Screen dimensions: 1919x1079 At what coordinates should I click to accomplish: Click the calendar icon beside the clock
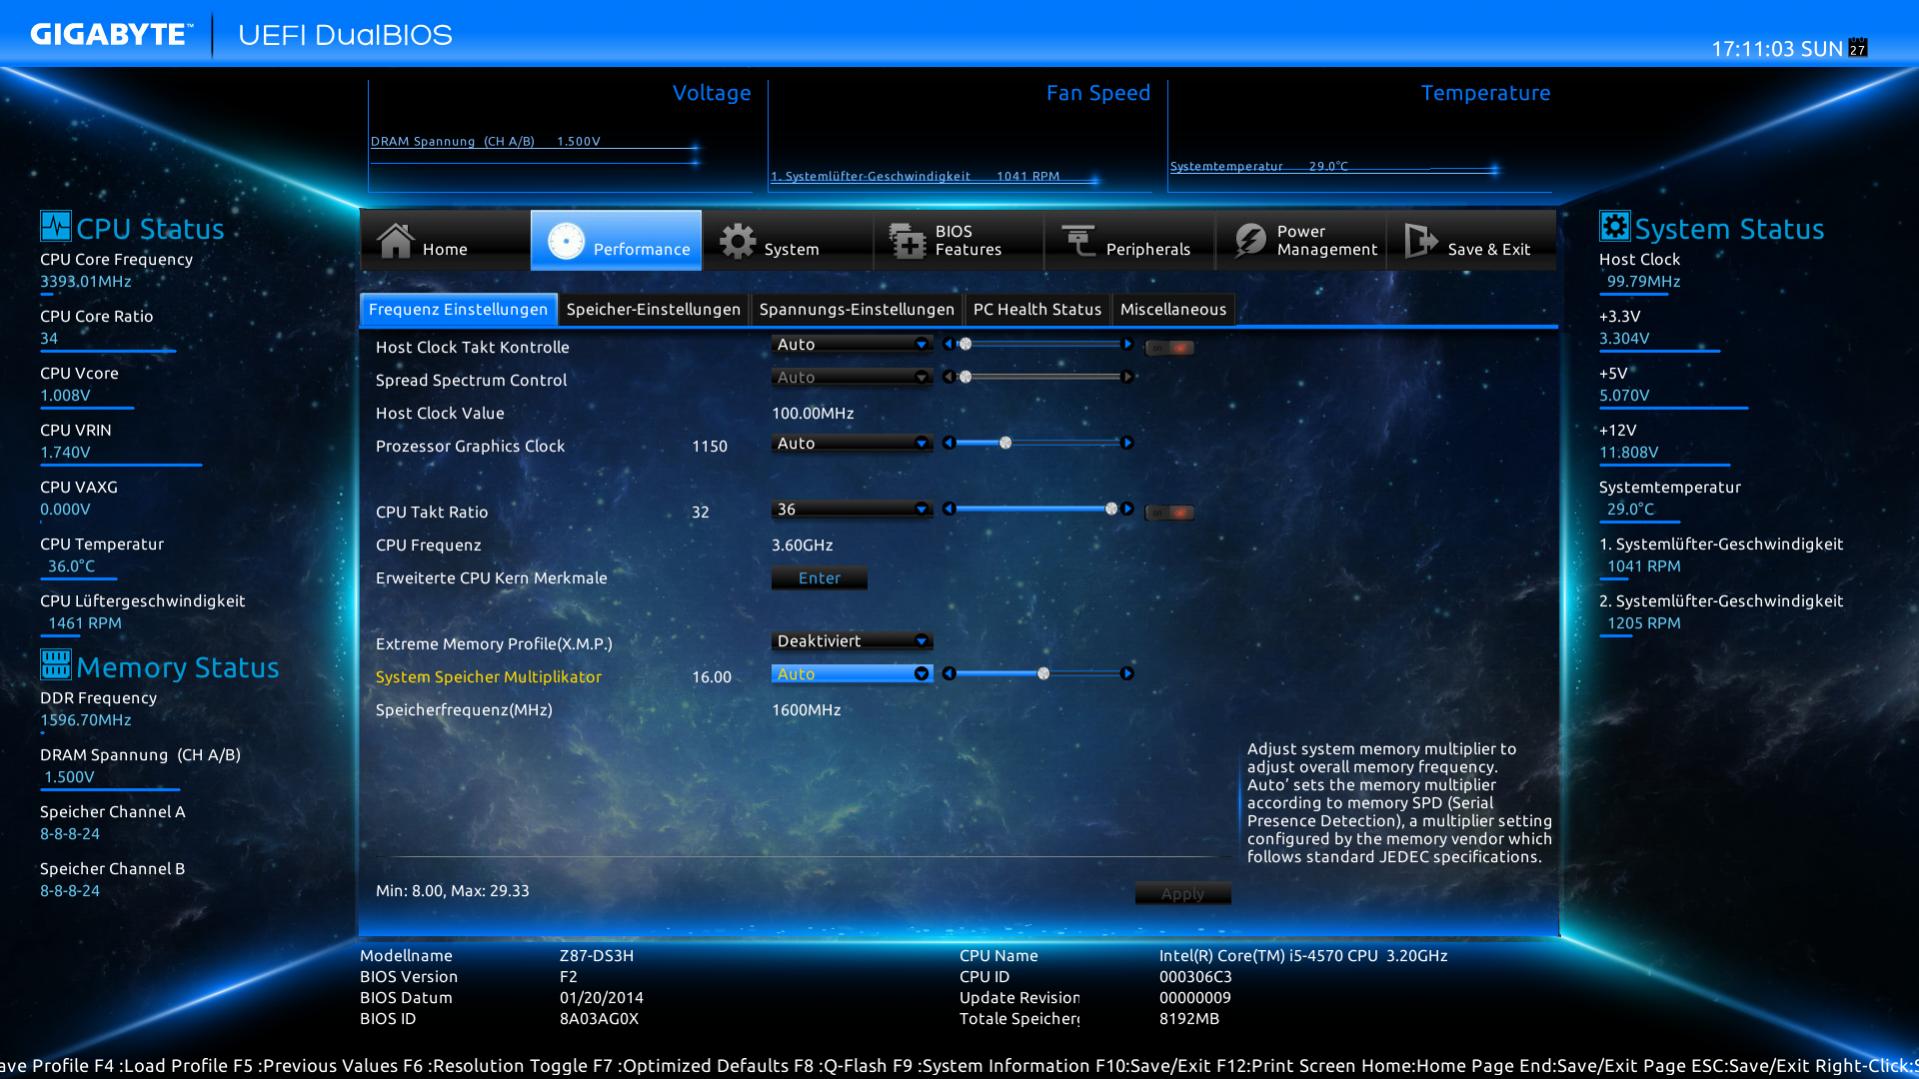click(x=1858, y=48)
